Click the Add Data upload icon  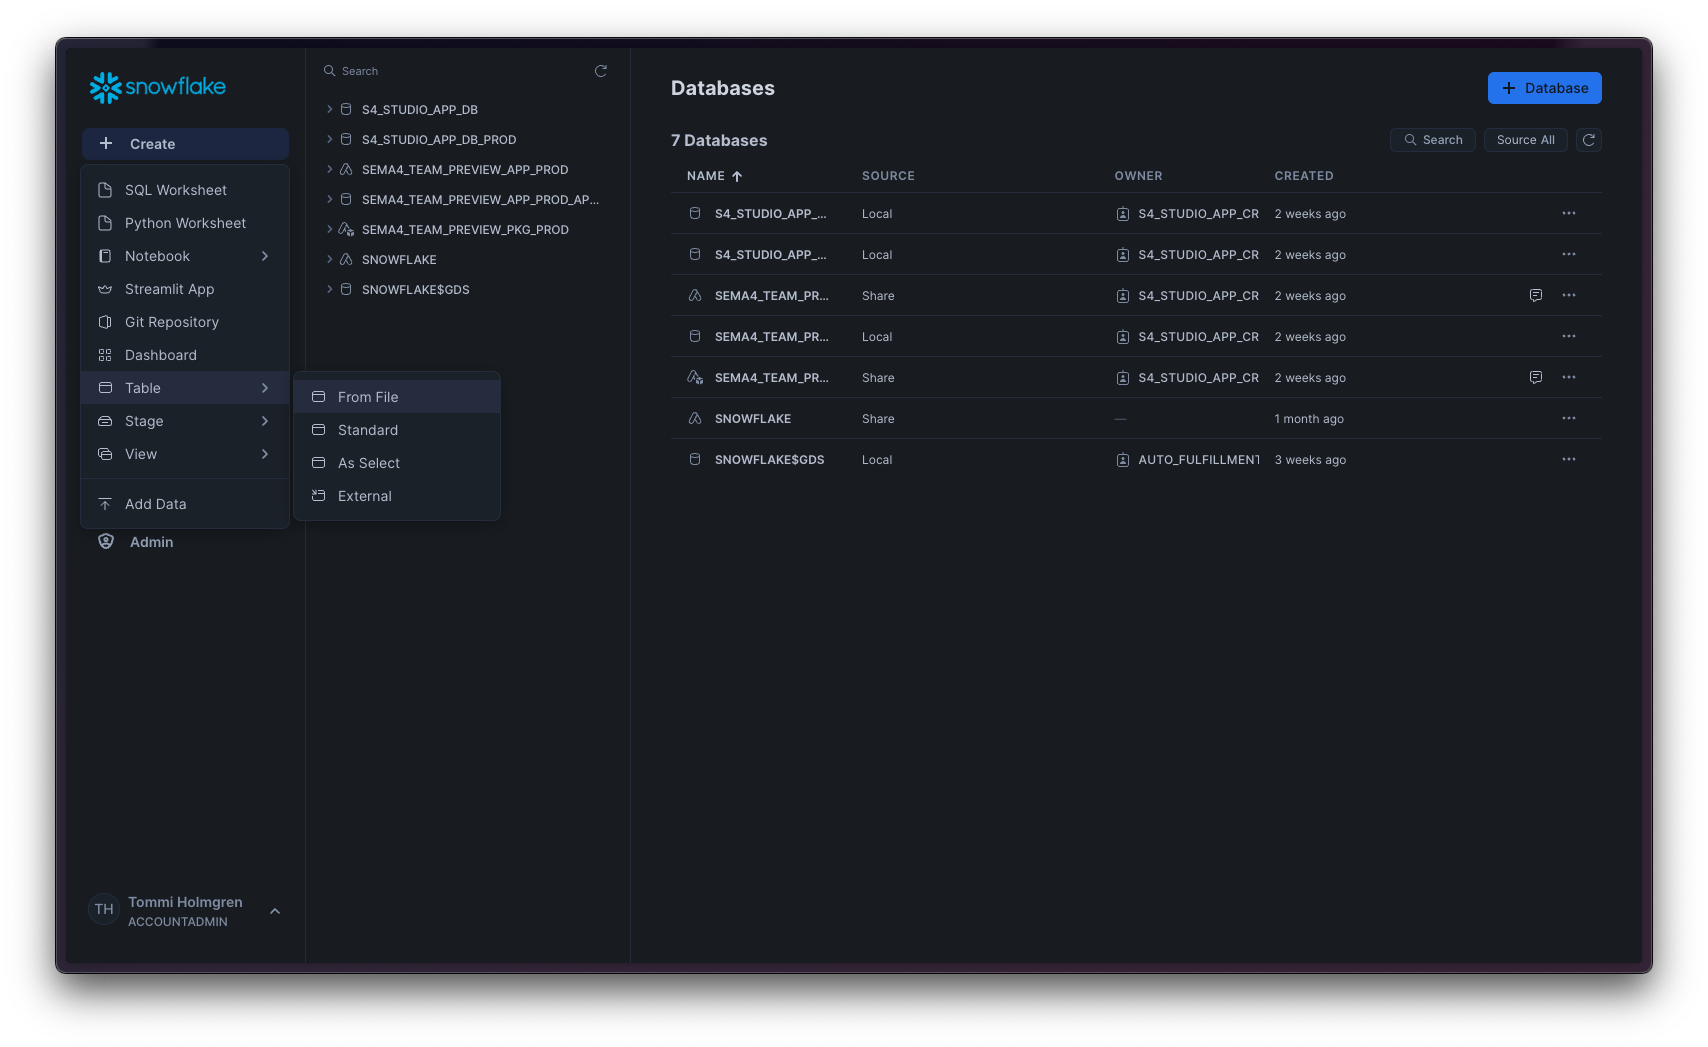(x=105, y=504)
